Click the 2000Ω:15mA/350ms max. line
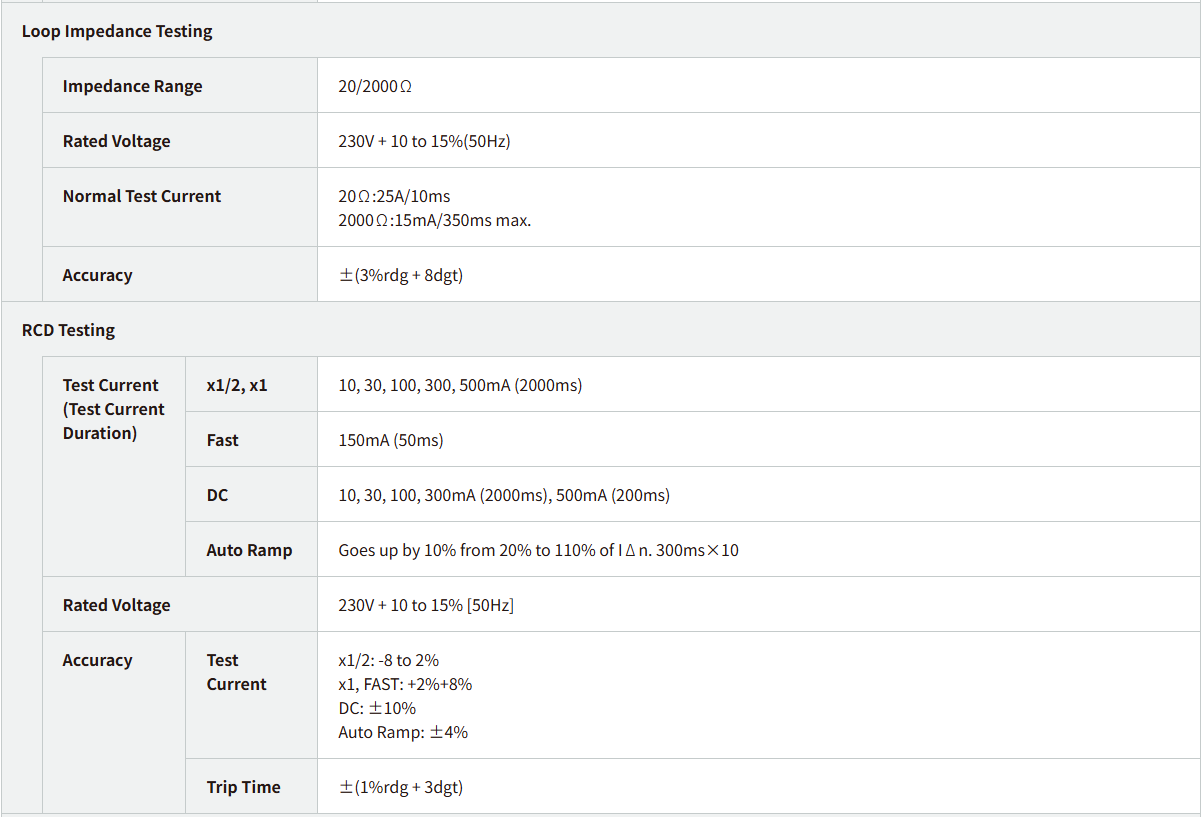The height and width of the screenshot is (817, 1204). pos(434,220)
